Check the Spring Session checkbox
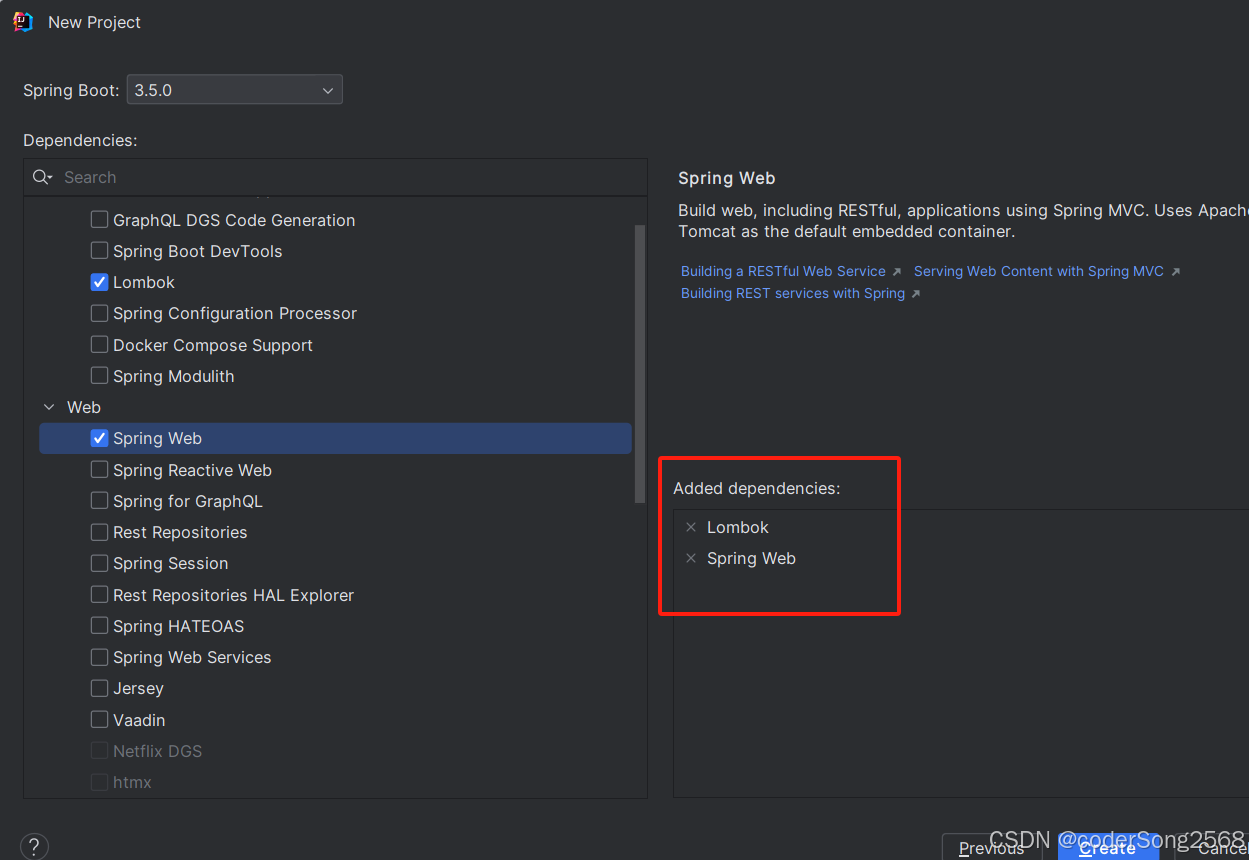Image resolution: width=1249 pixels, height=860 pixels. [99, 563]
